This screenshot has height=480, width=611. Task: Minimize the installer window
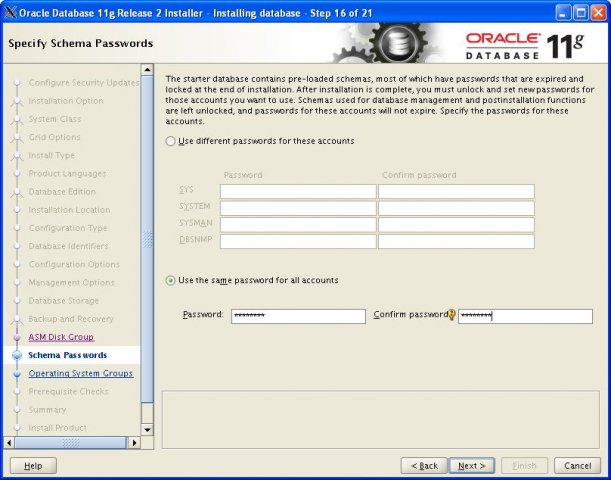[563, 12]
